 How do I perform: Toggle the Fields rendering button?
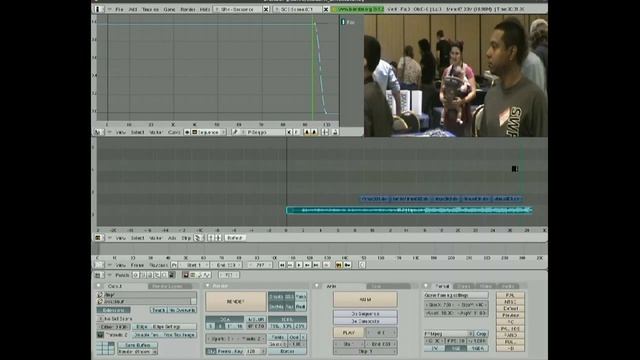tap(277, 338)
